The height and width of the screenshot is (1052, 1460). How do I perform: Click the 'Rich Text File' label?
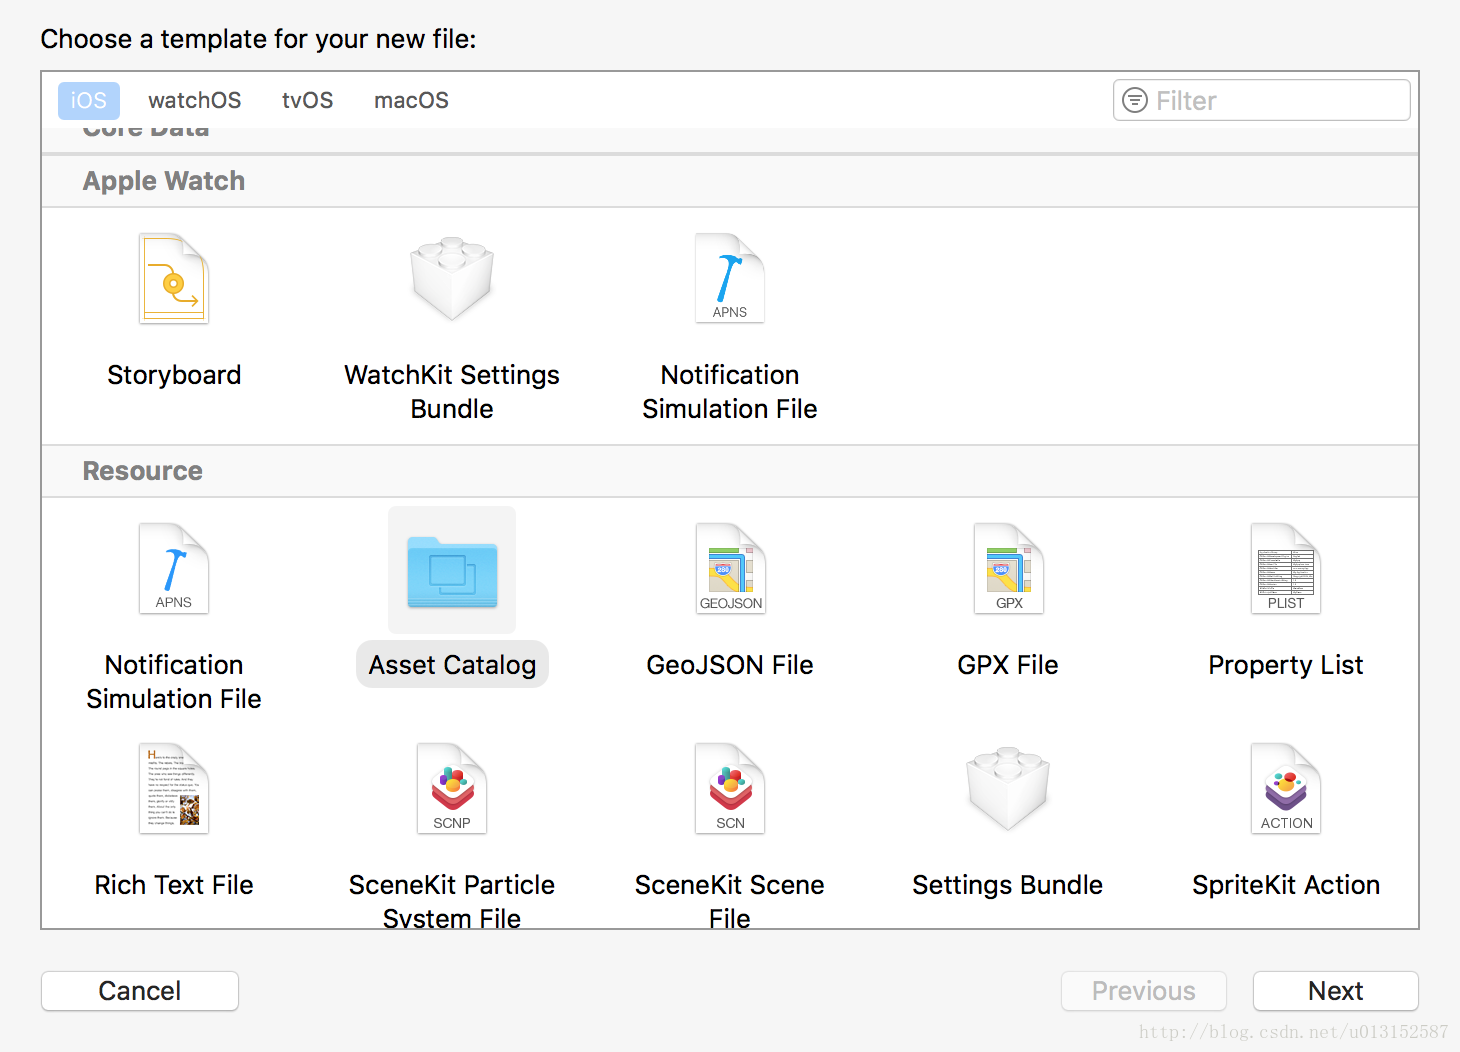point(174,885)
